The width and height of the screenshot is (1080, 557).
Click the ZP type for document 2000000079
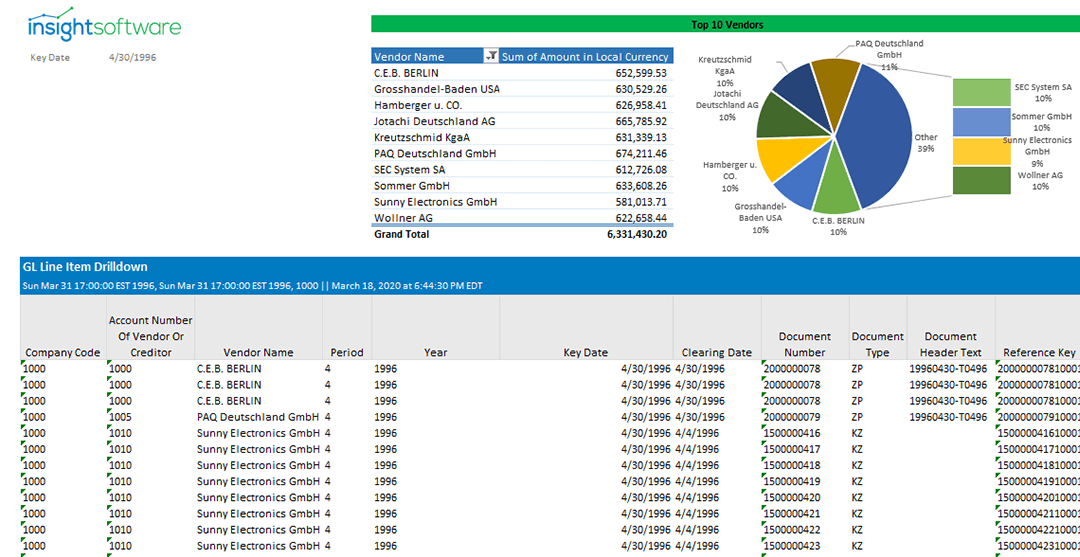coord(858,417)
